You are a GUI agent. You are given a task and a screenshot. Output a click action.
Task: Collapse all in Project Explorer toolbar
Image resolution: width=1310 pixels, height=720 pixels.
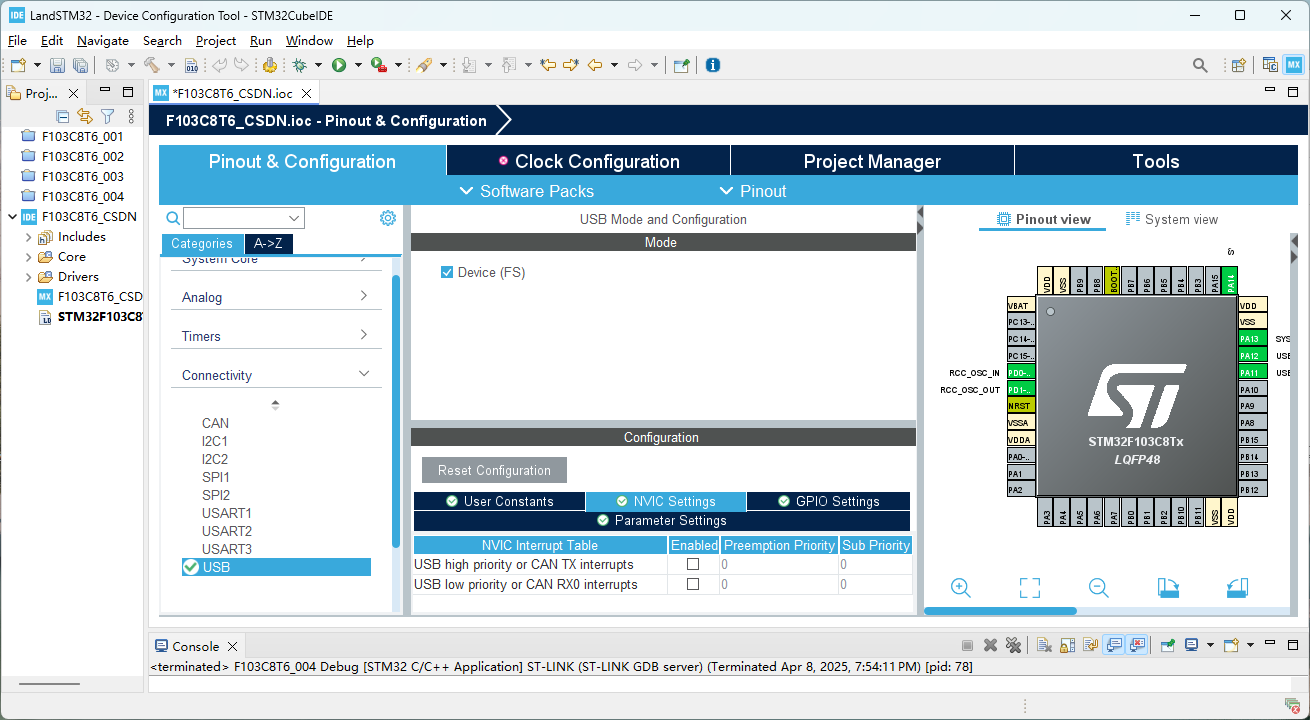[63, 117]
